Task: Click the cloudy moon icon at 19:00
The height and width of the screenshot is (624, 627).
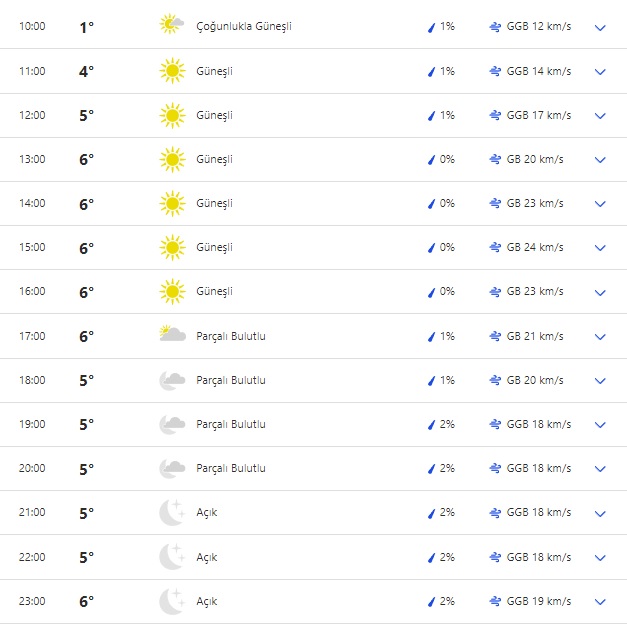Action: point(172,424)
